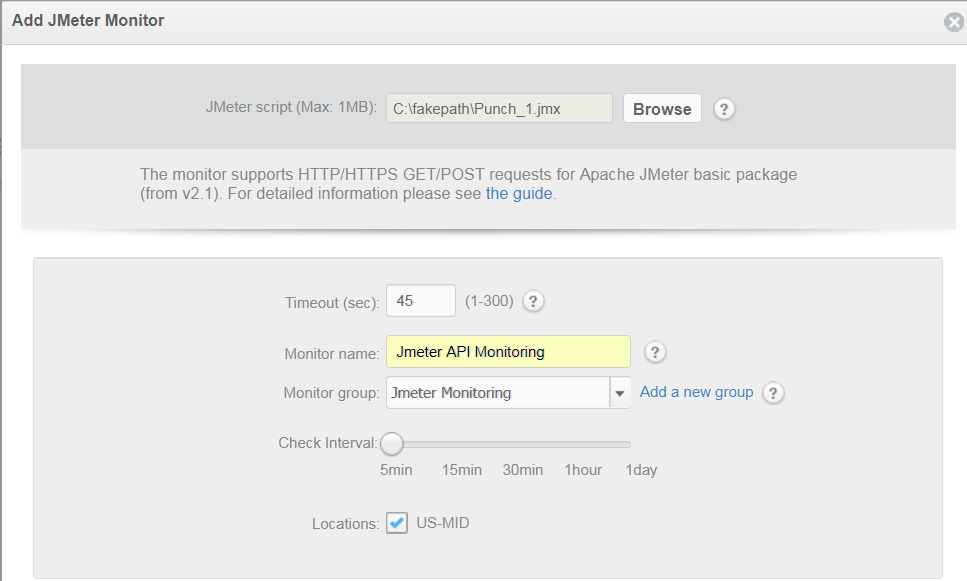967x581 pixels.
Task: Click Add a new group link
Action: [x=696, y=392]
